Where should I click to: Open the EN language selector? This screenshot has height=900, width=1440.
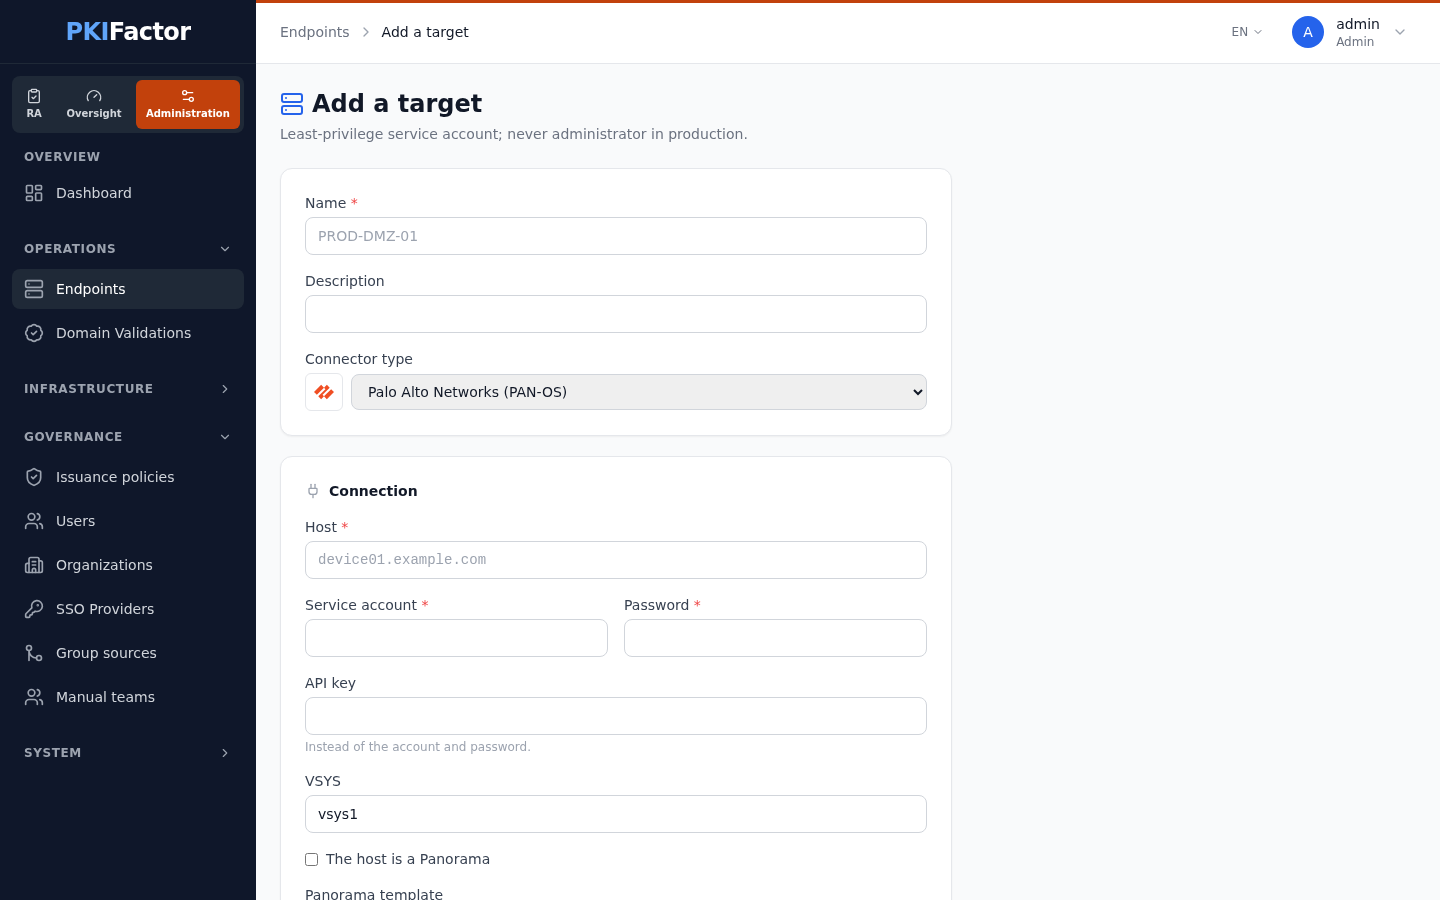tap(1247, 32)
